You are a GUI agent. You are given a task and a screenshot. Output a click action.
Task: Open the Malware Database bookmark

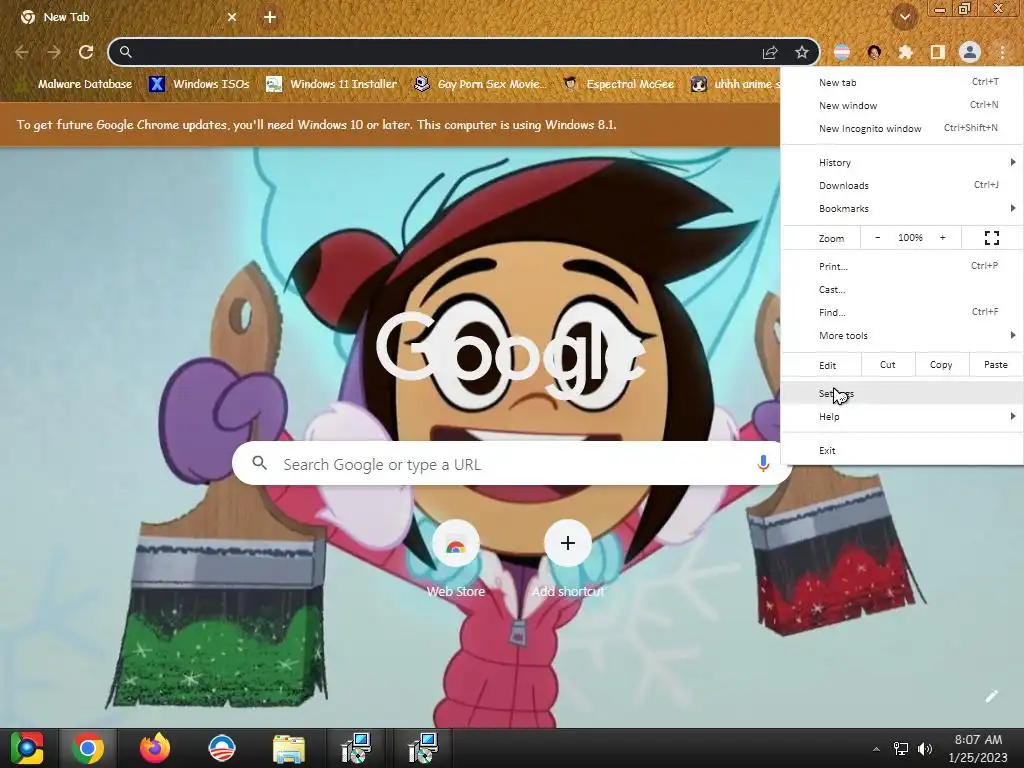click(75, 84)
